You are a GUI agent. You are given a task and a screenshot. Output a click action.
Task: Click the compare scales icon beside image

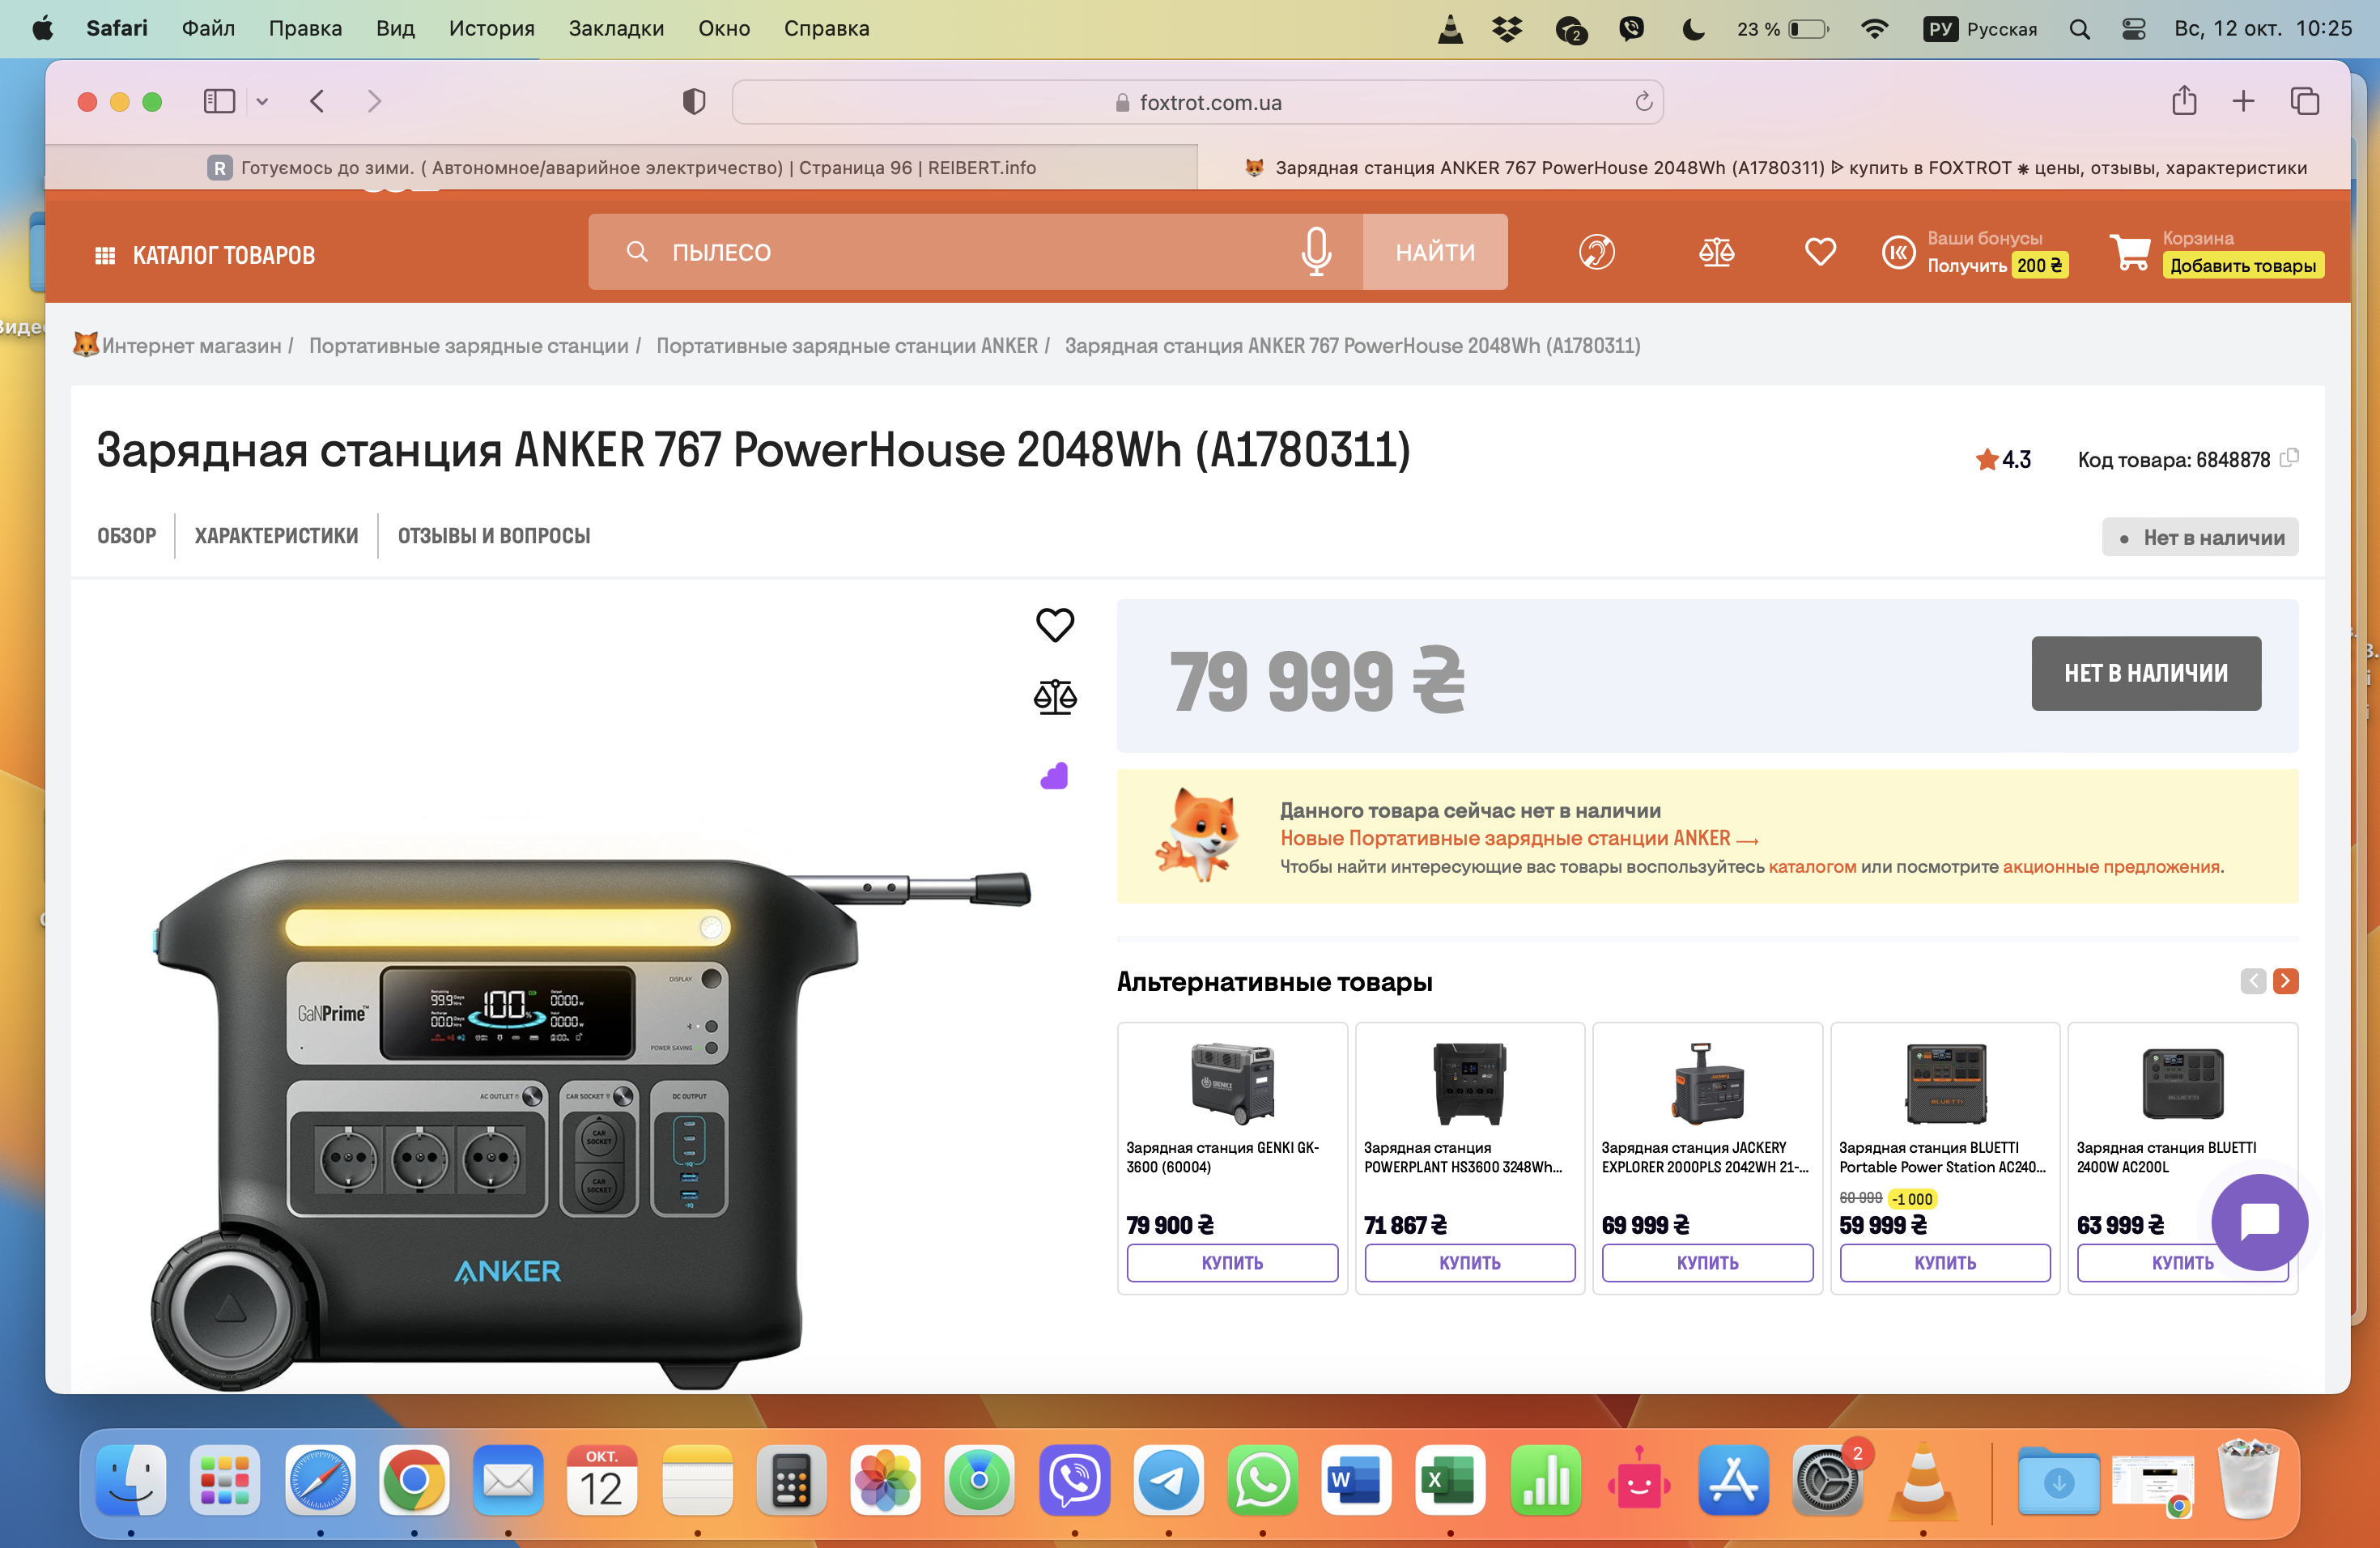[x=1054, y=697]
